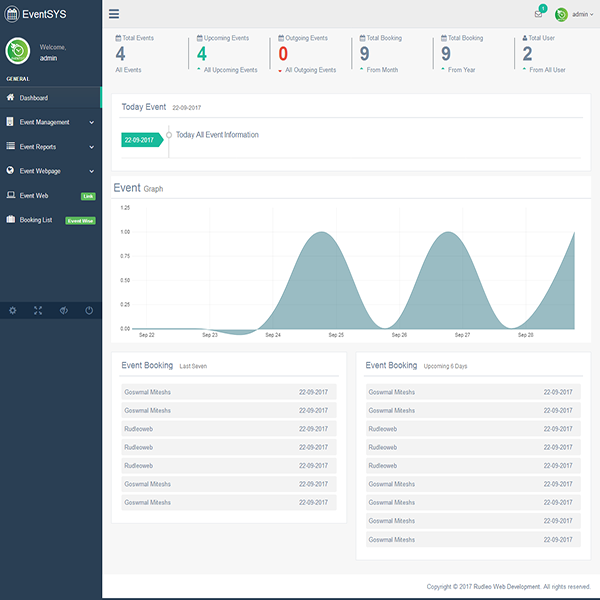Expand Event Reports chevron
Screen dimensions: 600x600
click(91, 147)
